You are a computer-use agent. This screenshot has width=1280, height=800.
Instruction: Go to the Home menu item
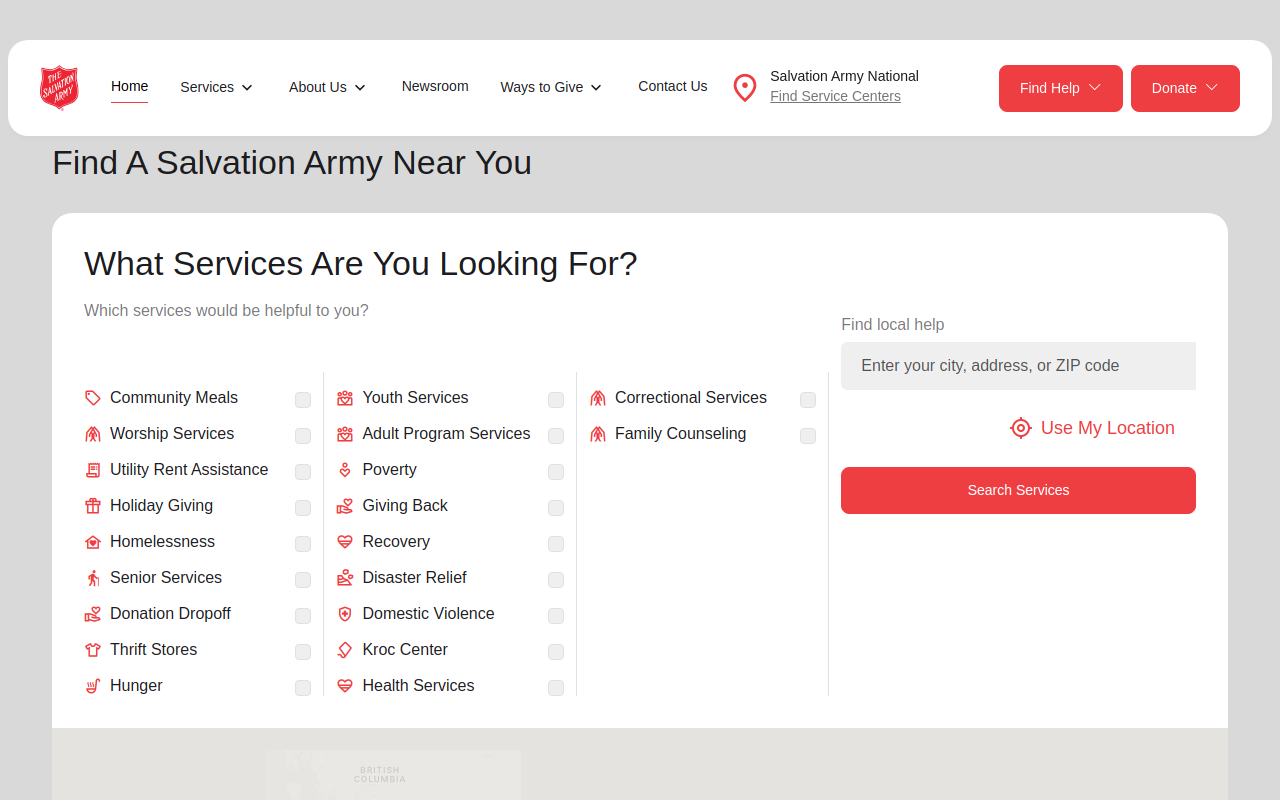[129, 86]
